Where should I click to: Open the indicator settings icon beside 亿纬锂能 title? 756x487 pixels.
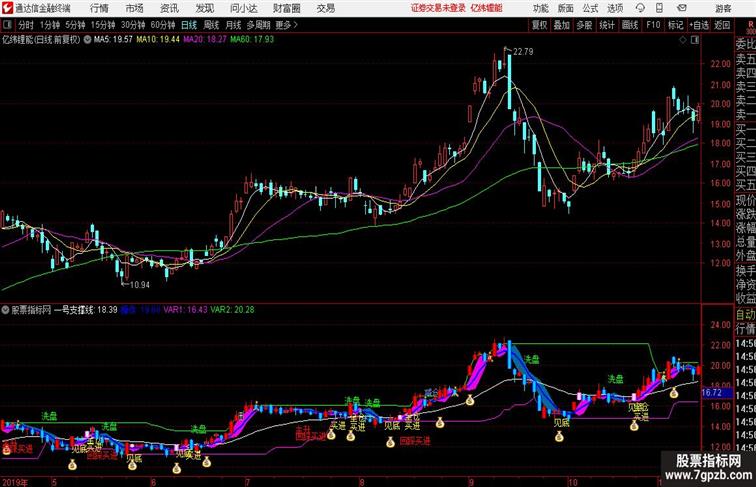pos(87,40)
